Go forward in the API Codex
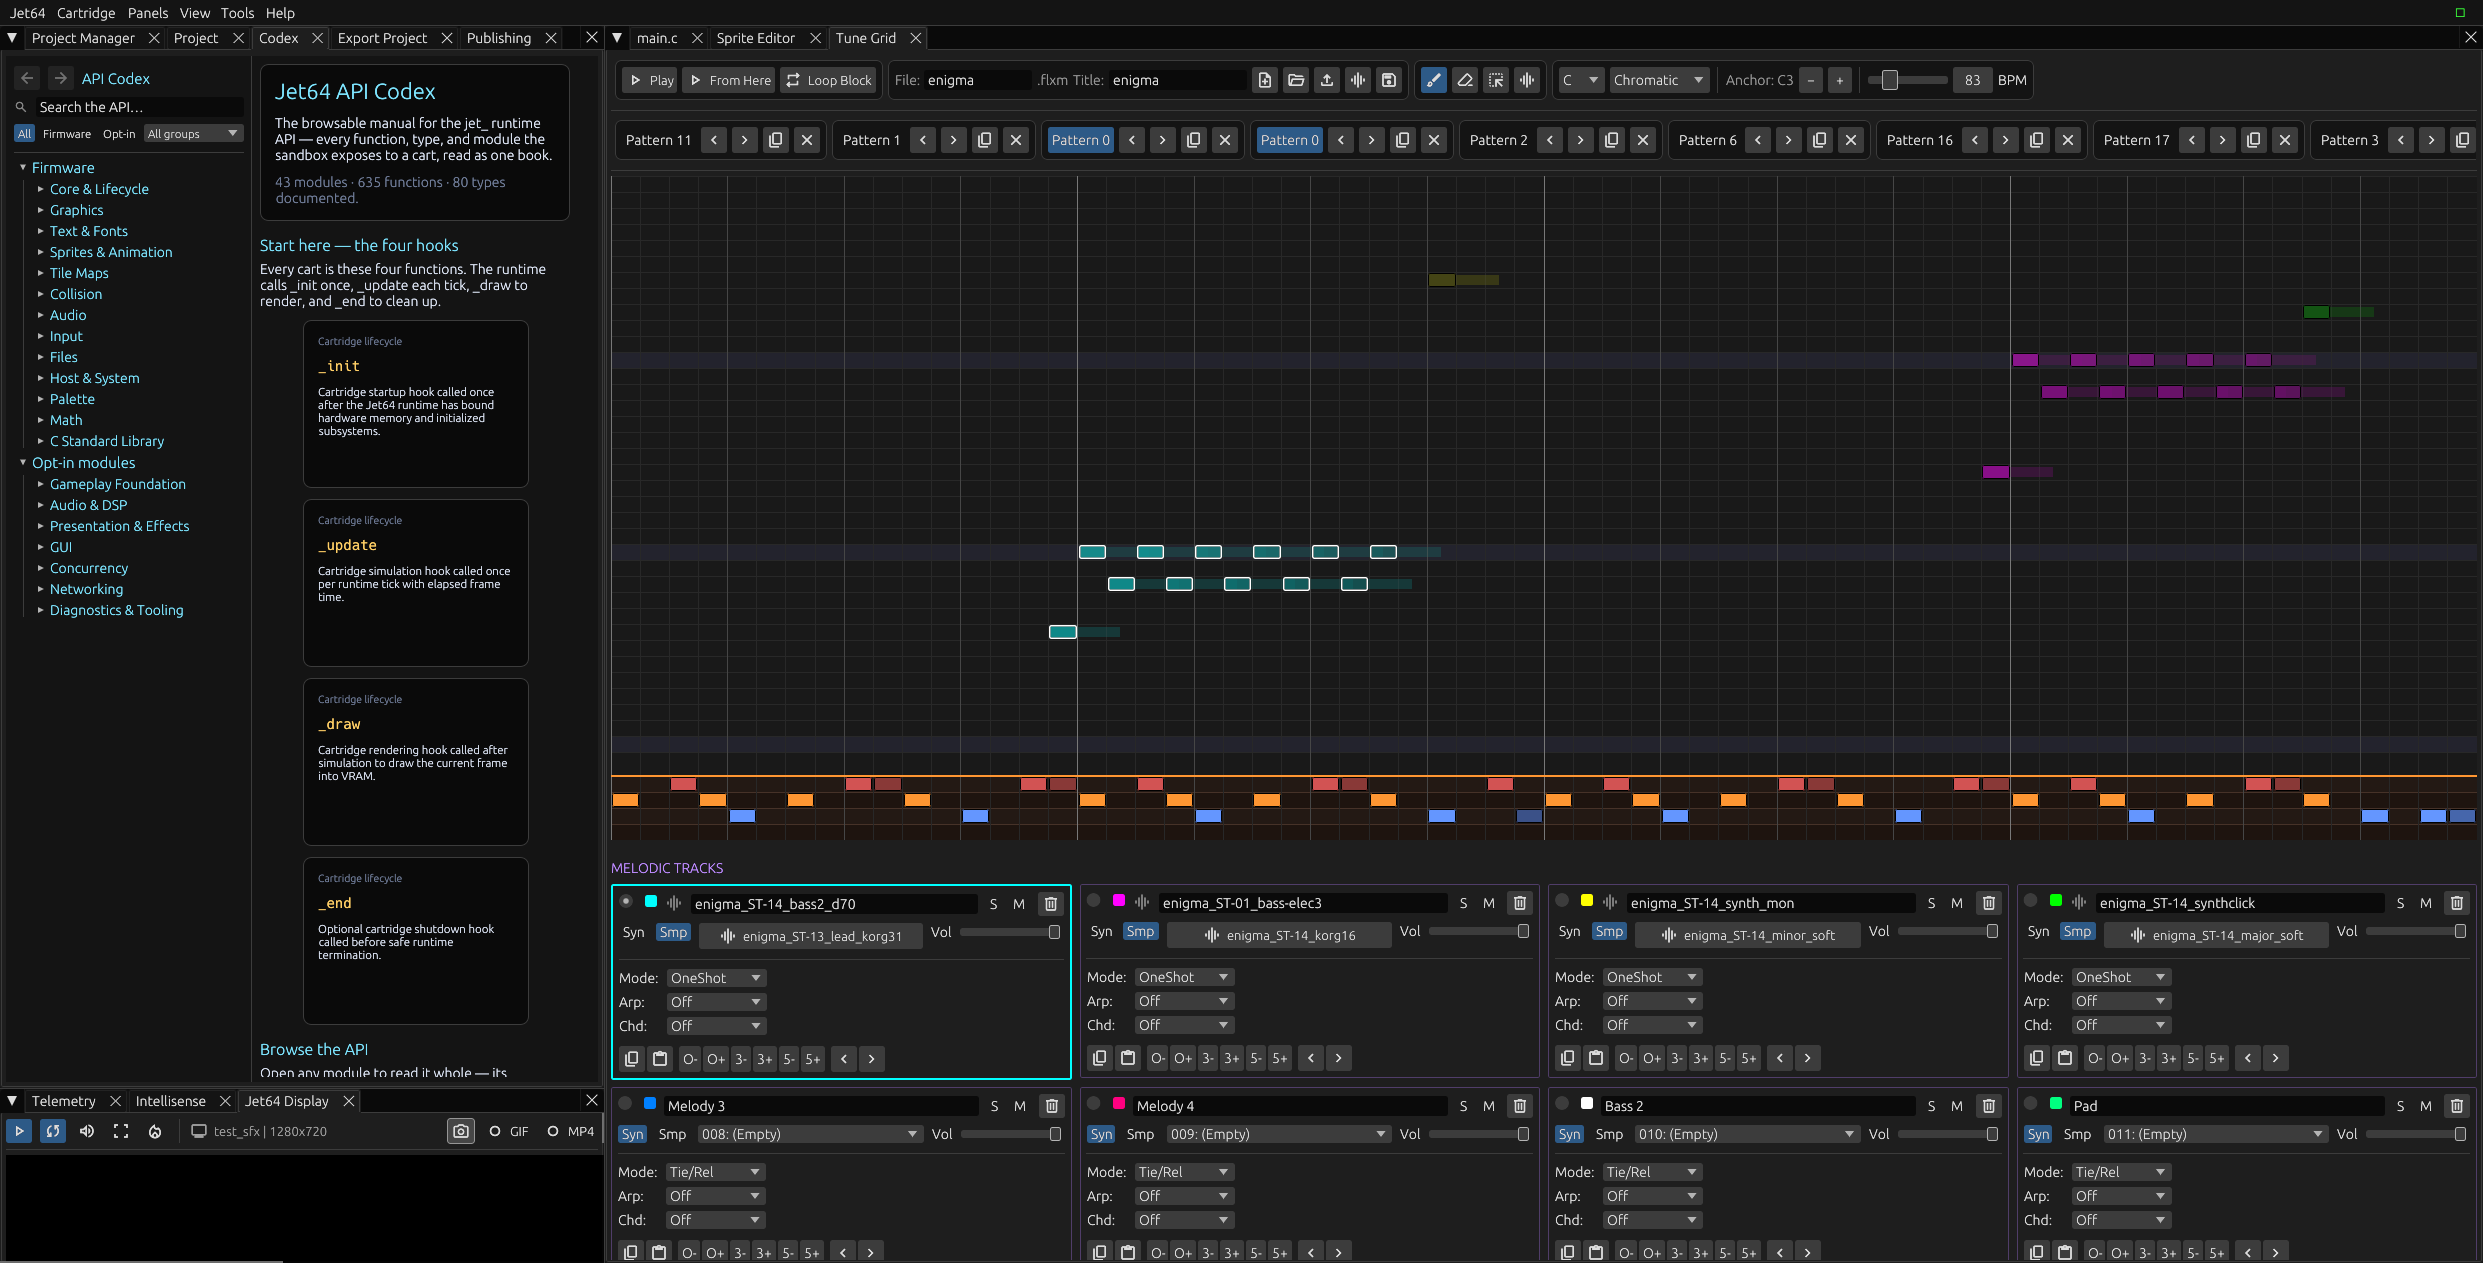Screen dimensions: 2483x1263 [61, 78]
